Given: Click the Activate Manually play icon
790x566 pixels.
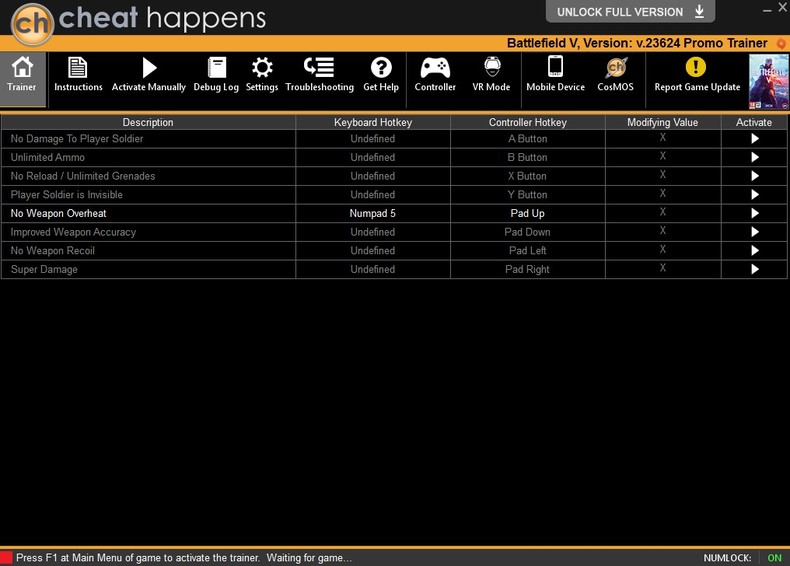Looking at the screenshot, I should 149,68.
